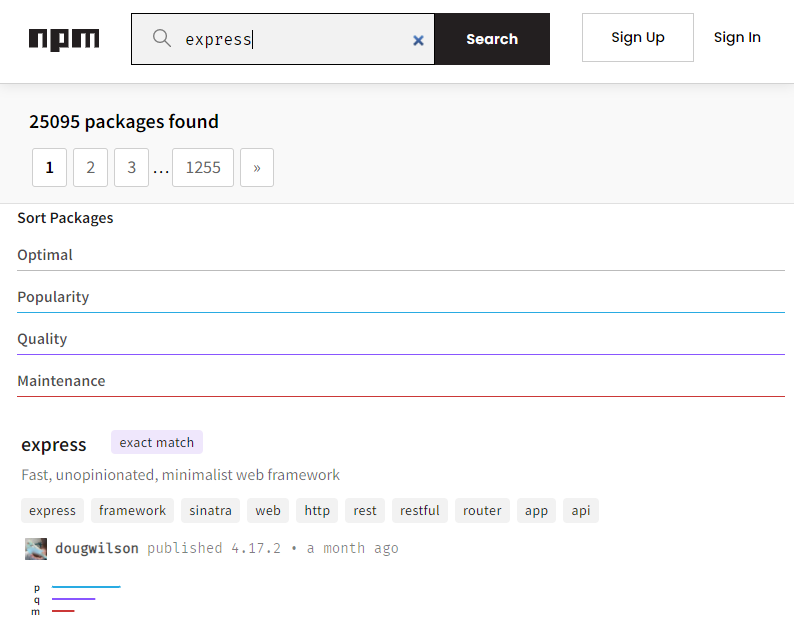Click the 'restful' keyword tag

click(x=420, y=510)
